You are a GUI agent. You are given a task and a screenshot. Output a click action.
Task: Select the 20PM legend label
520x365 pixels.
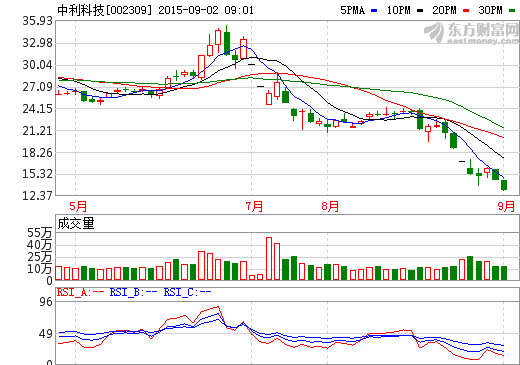444,10
